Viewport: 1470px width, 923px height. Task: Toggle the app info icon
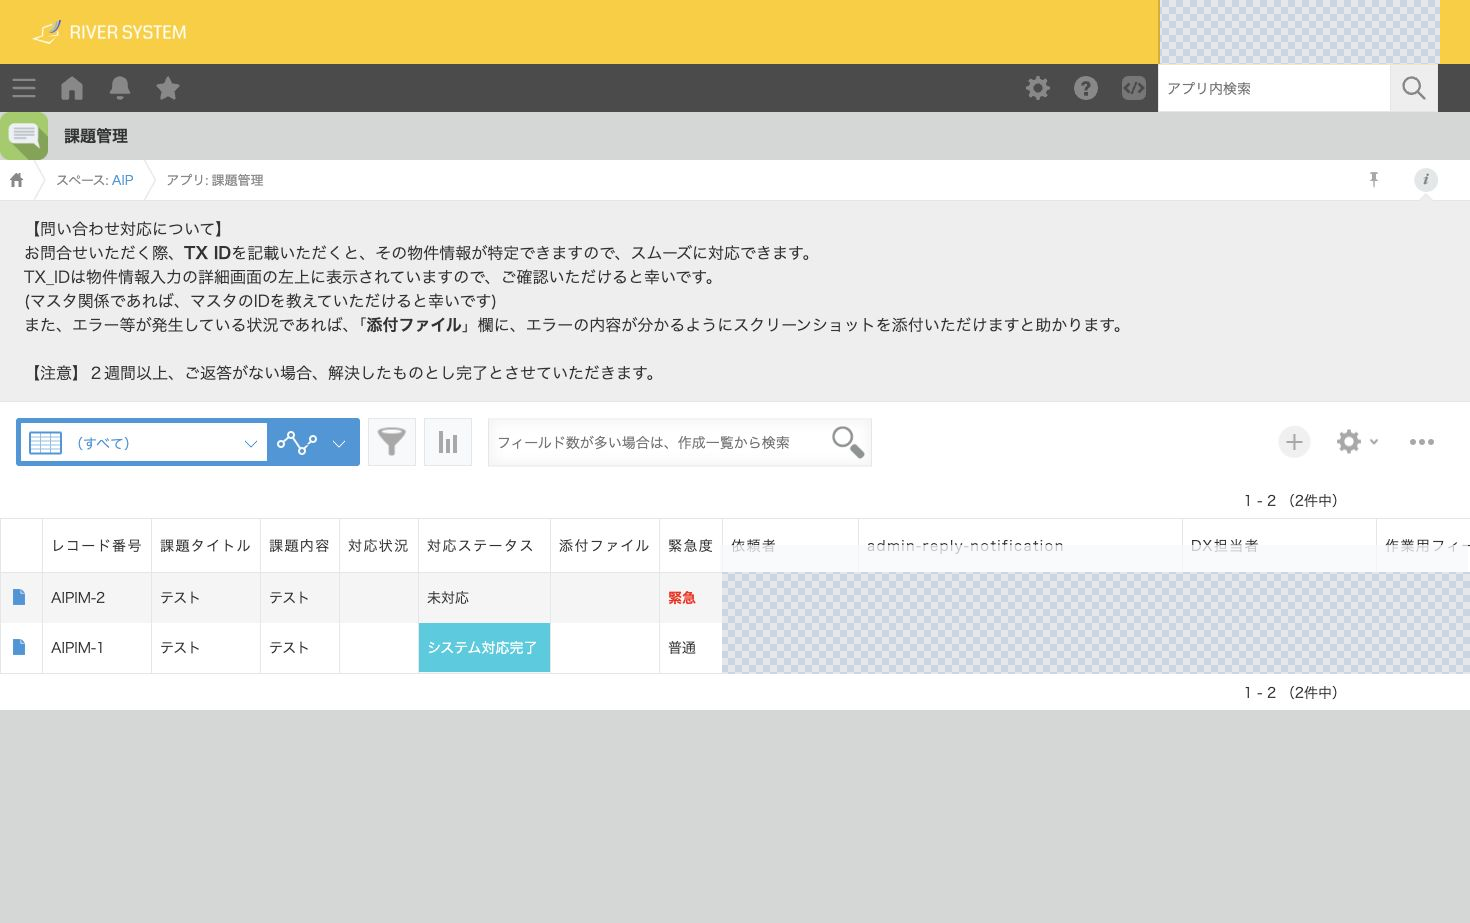coord(1426,180)
